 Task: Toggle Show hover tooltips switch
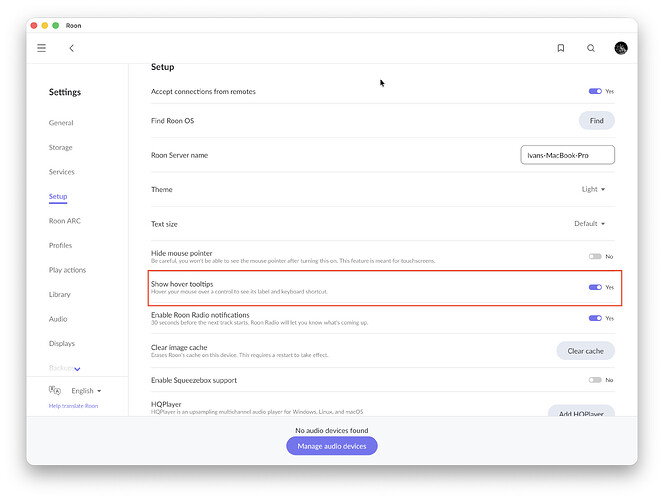point(595,287)
